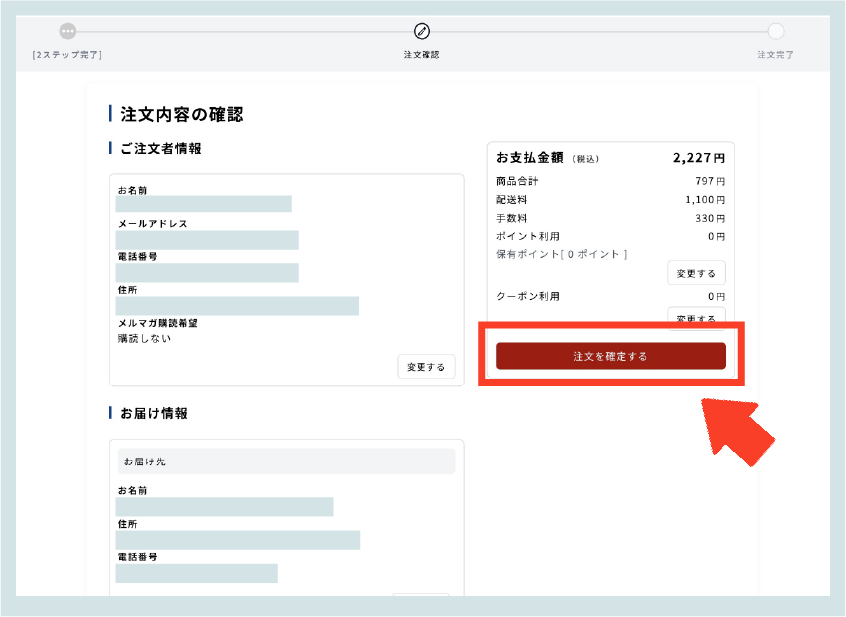Click 保有ポイント[ 0 ポイント ] text
846x617 pixels.
pos(562,254)
